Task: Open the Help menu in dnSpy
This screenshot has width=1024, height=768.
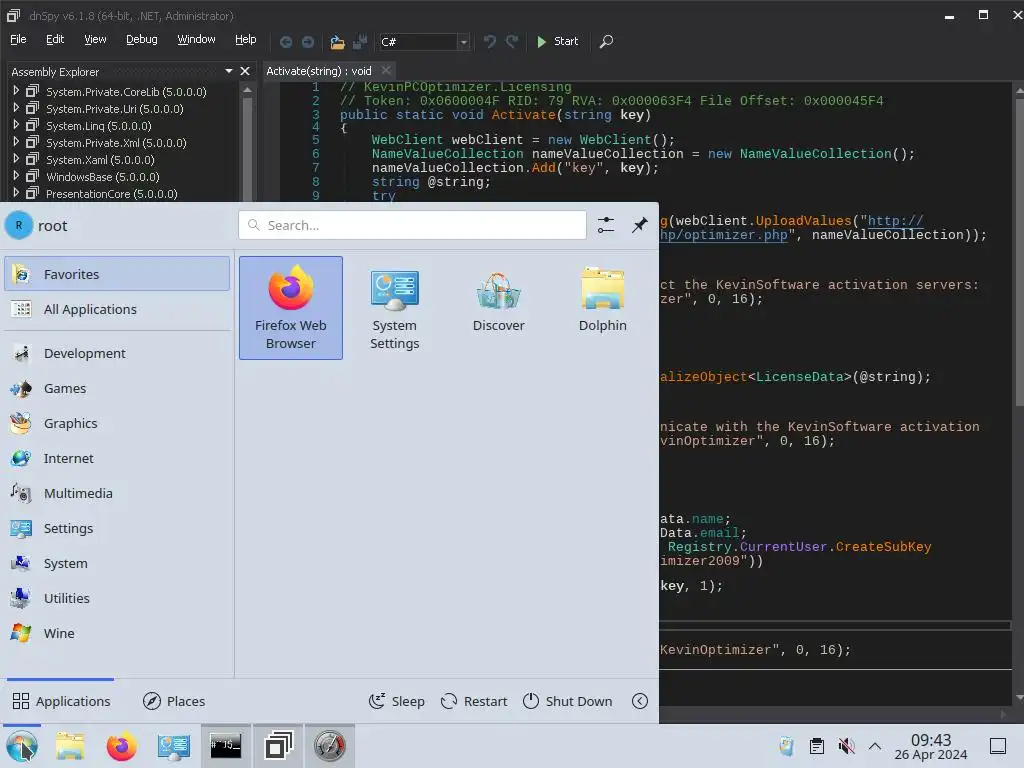Action: click(x=246, y=39)
